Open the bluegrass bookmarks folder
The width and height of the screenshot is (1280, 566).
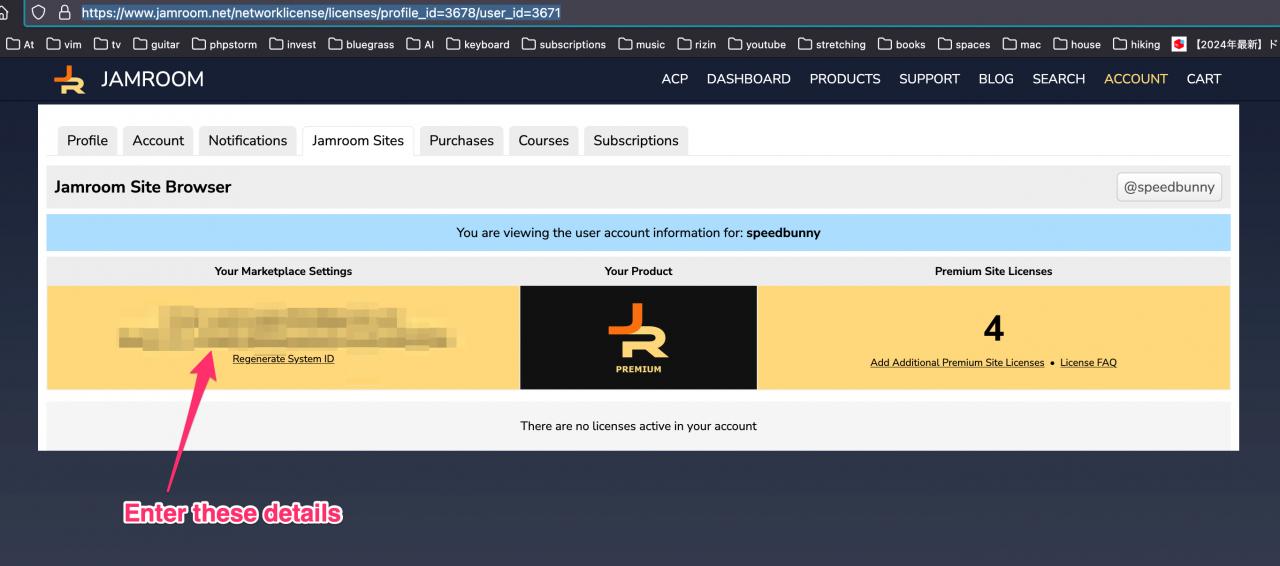pos(361,44)
